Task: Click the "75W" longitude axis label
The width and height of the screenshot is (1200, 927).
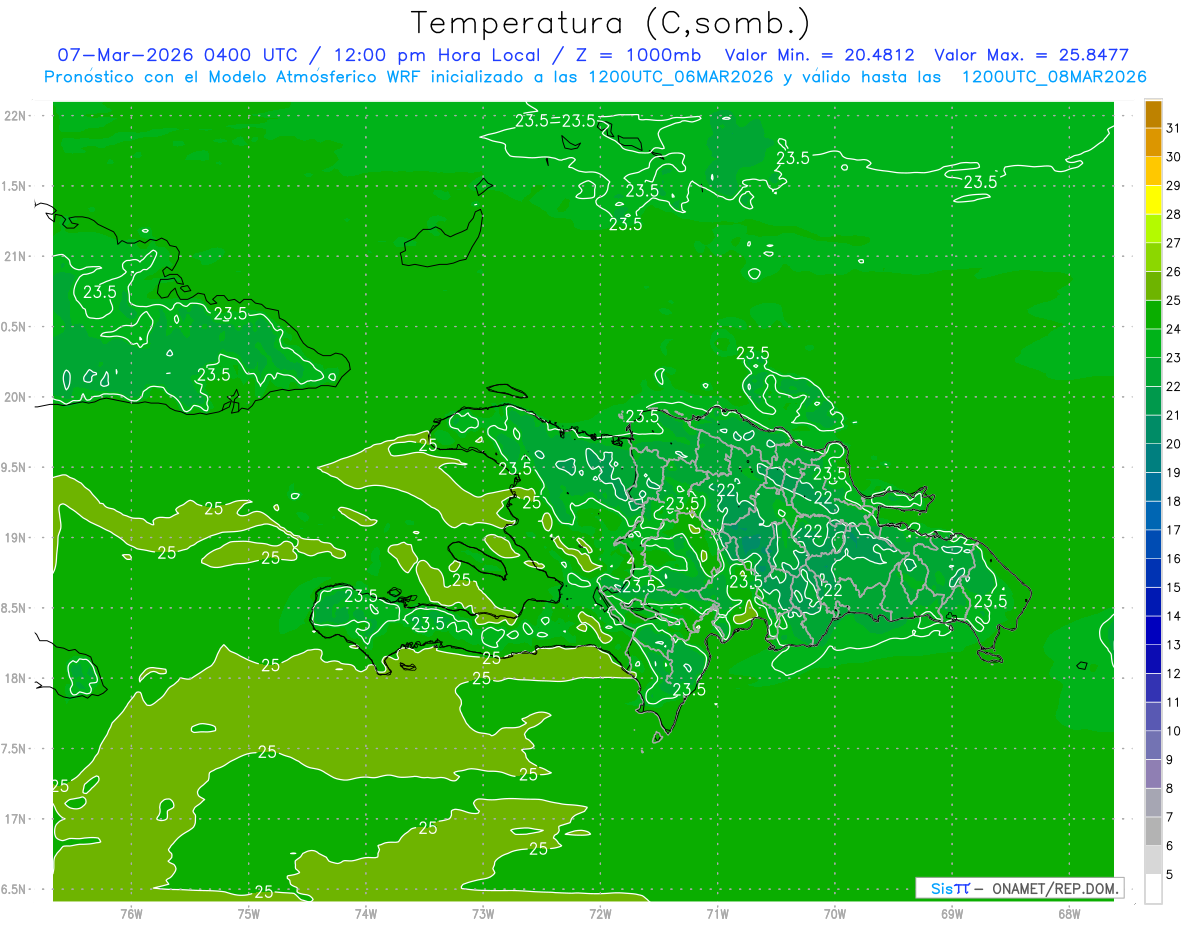Action: [x=248, y=913]
